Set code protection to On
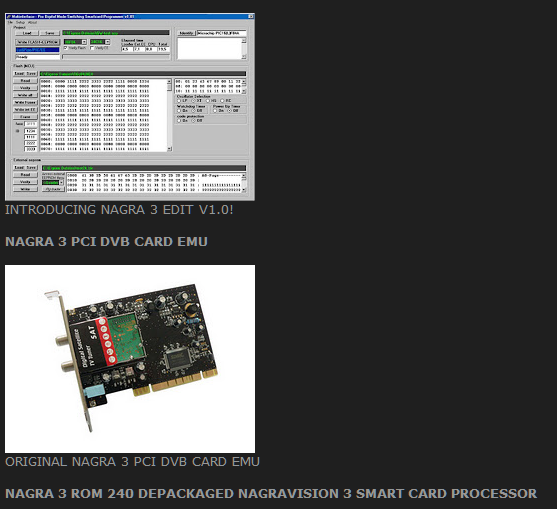Viewport: 557px width, 509px height. pos(179,121)
